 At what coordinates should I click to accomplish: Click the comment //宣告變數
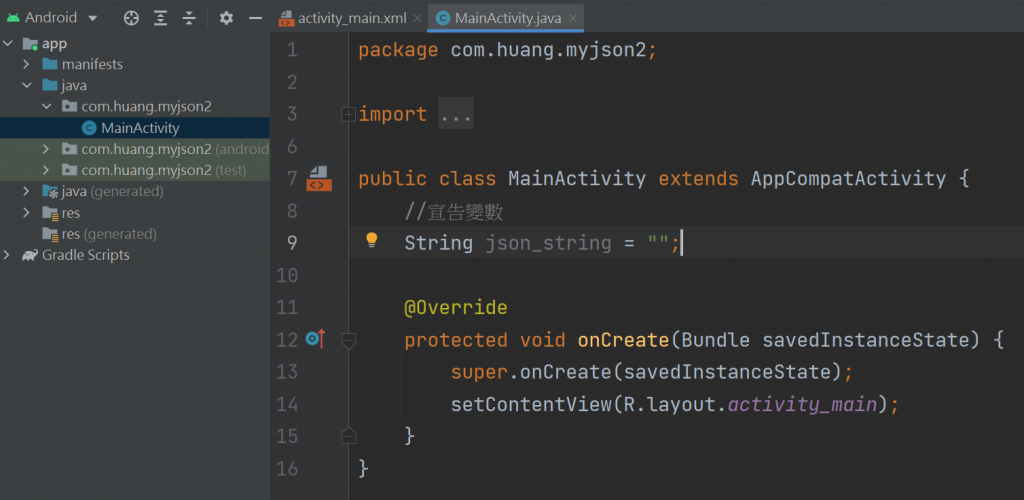[454, 211]
